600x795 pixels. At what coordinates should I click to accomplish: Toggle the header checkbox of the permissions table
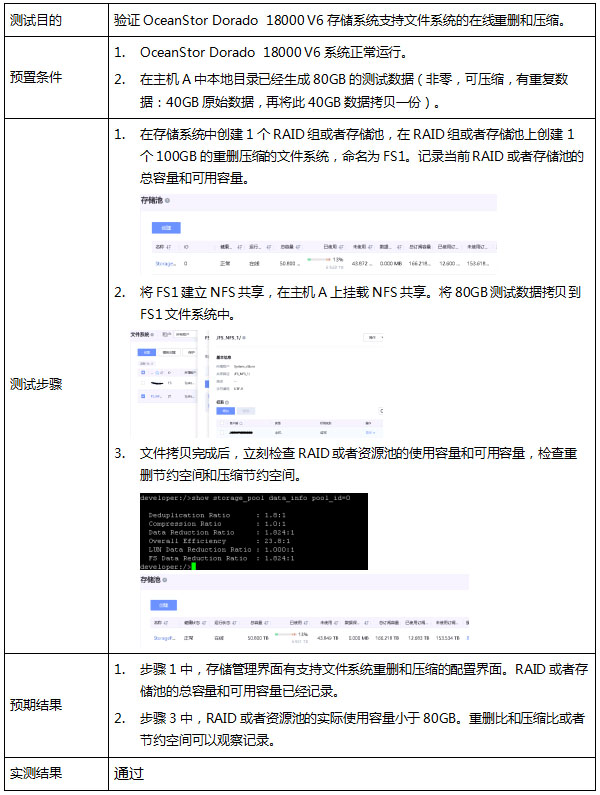tap(222, 423)
